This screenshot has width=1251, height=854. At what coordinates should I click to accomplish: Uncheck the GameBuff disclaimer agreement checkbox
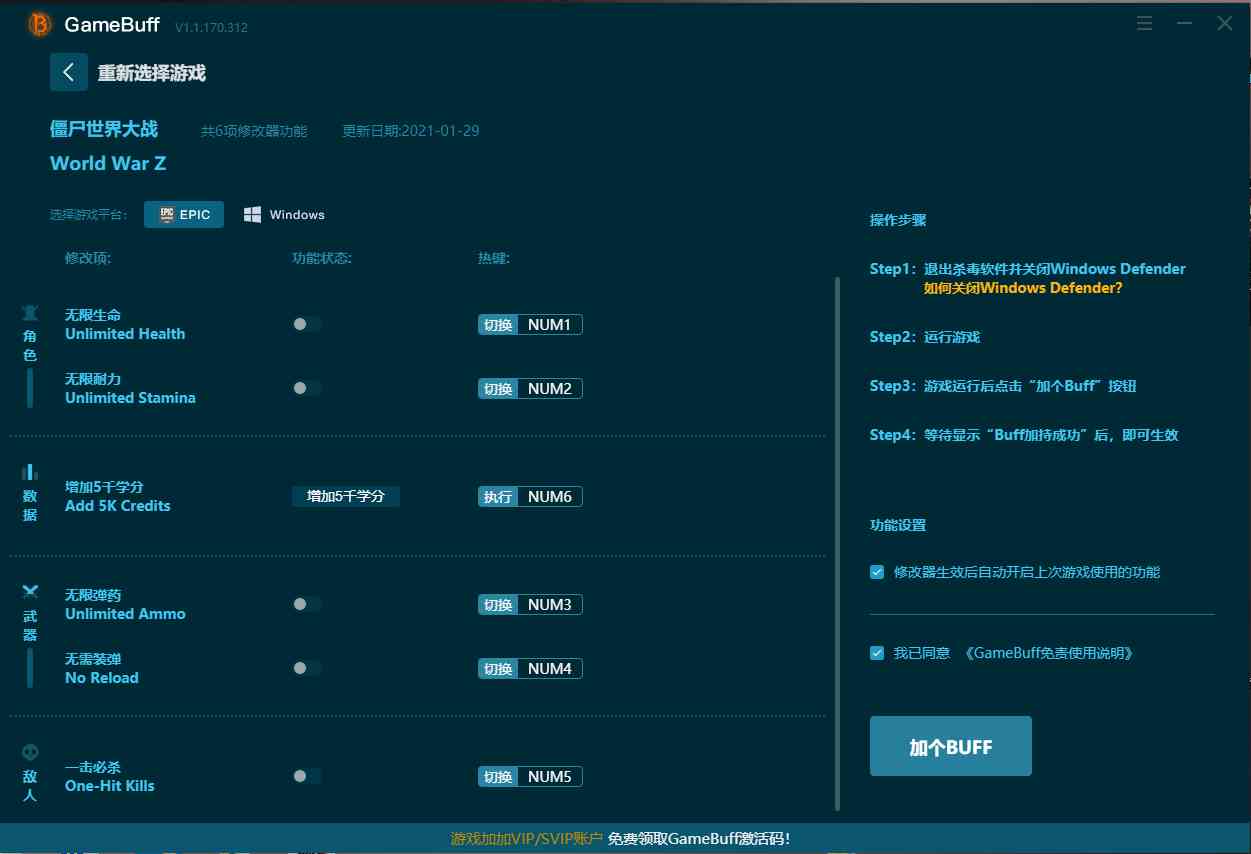click(877, 653)
